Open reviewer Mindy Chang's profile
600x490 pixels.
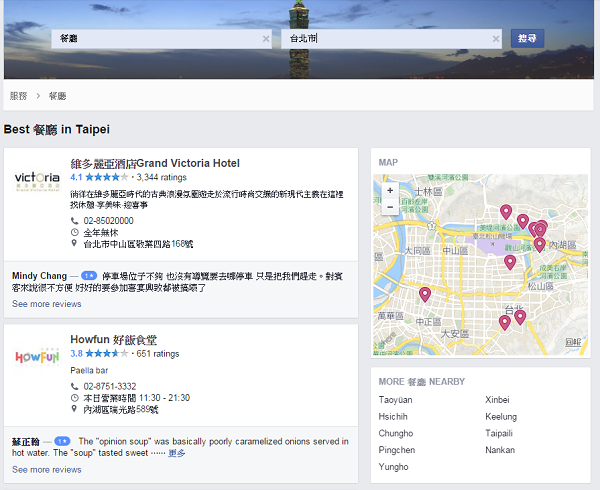(39, 276)
